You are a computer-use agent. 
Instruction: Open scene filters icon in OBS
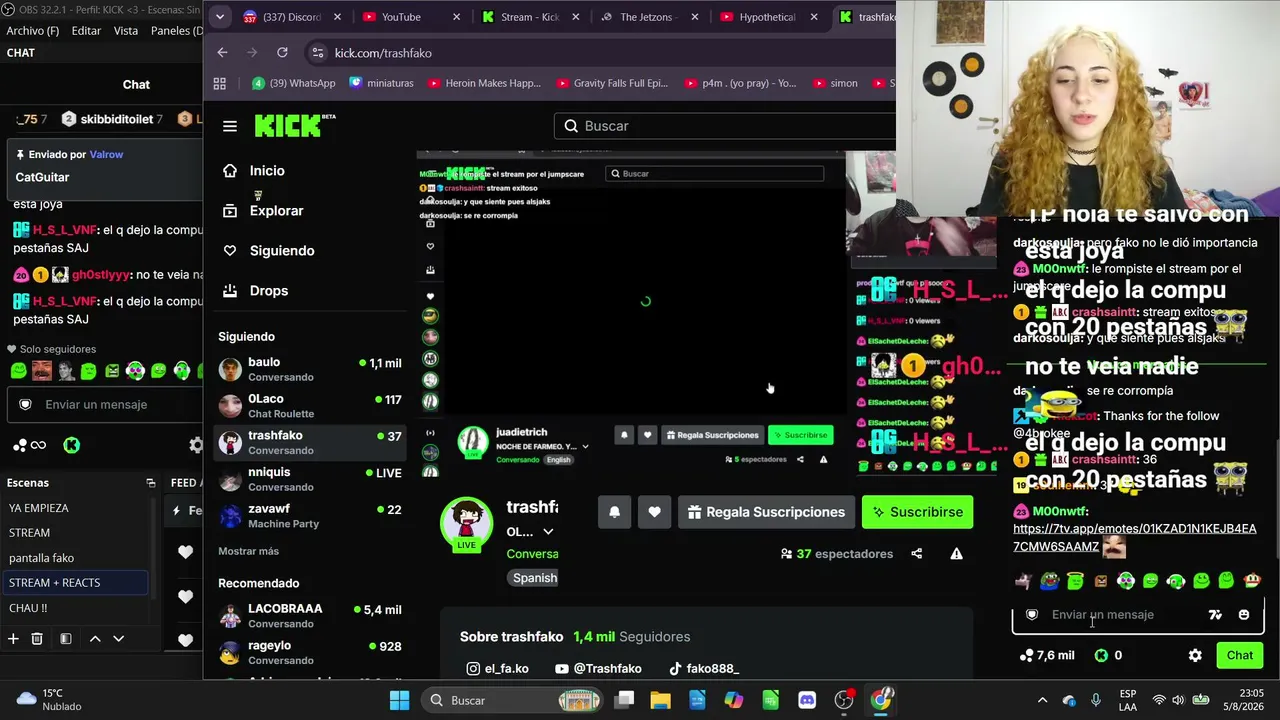65,639
